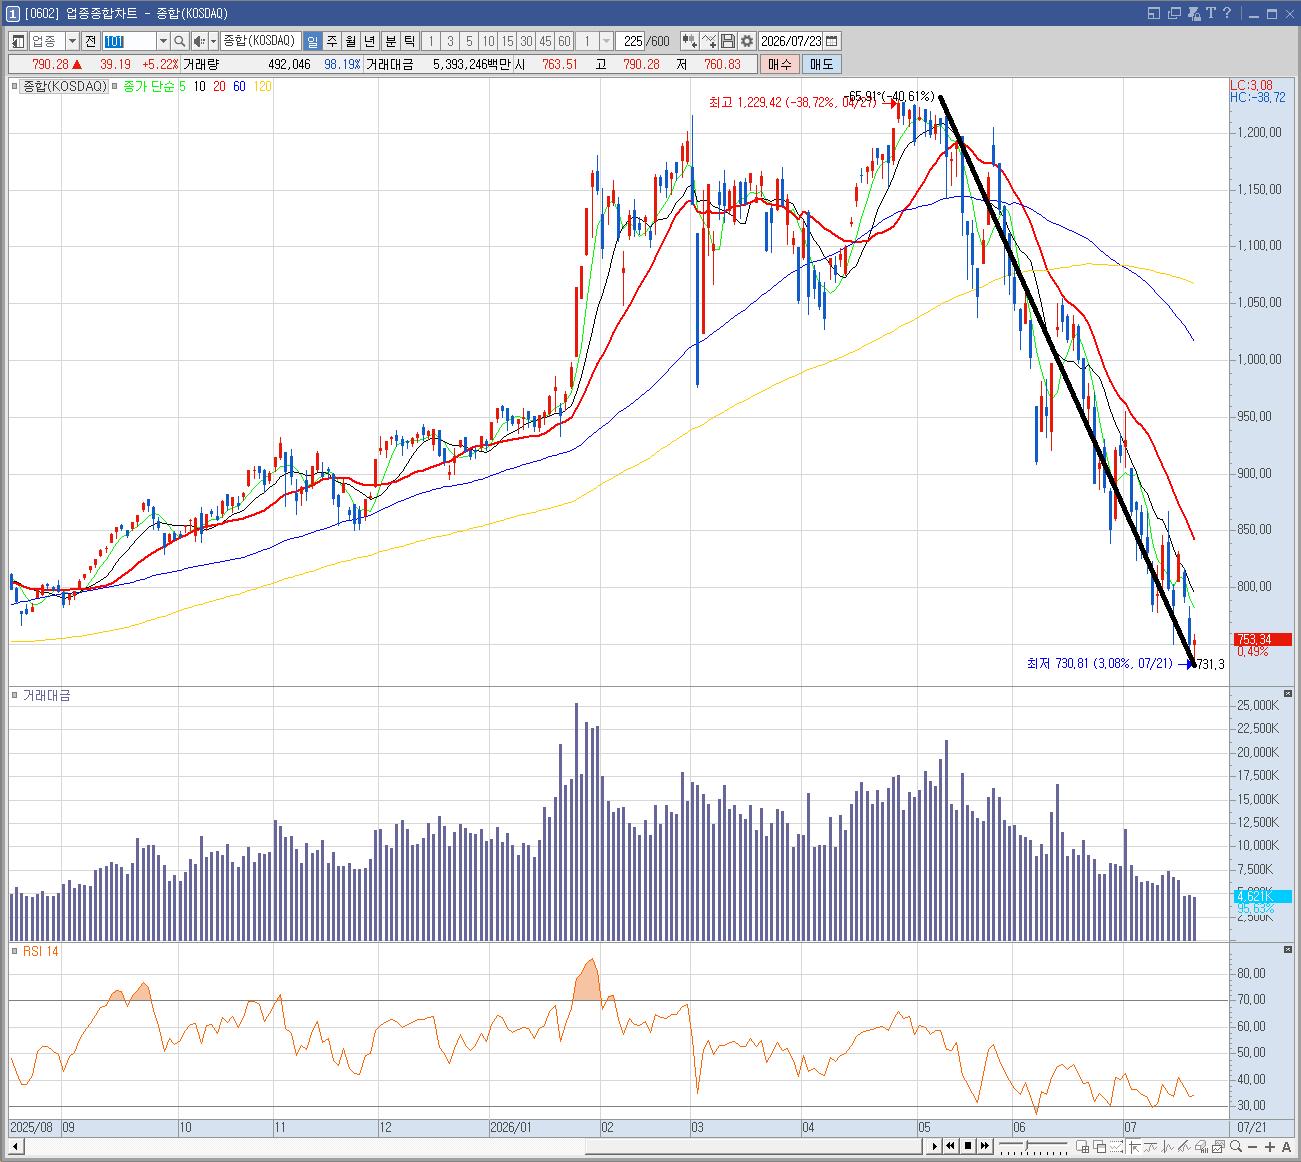Click the zoom-in plus icon at bottom right

[1270, 1146]
